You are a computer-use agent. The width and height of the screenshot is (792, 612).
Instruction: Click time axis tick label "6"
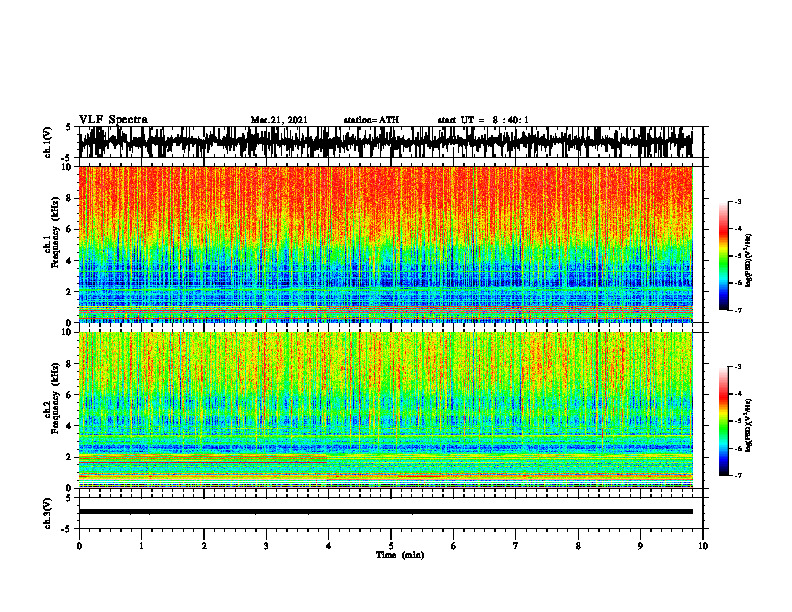454,546
